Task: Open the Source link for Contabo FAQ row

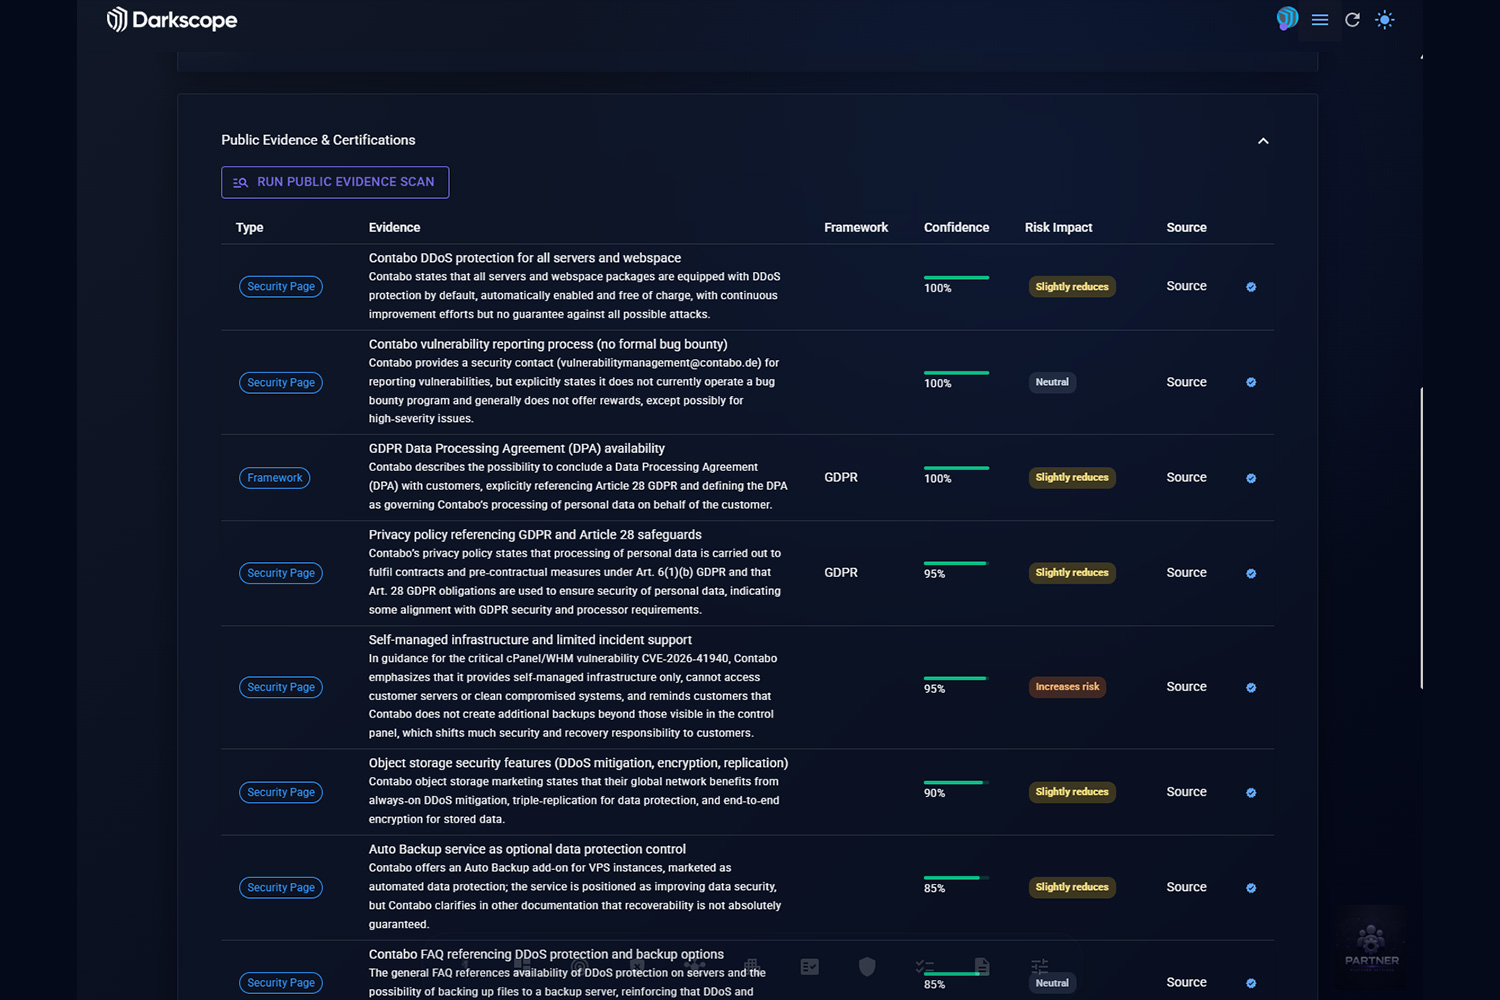Action: [1186, 982]
